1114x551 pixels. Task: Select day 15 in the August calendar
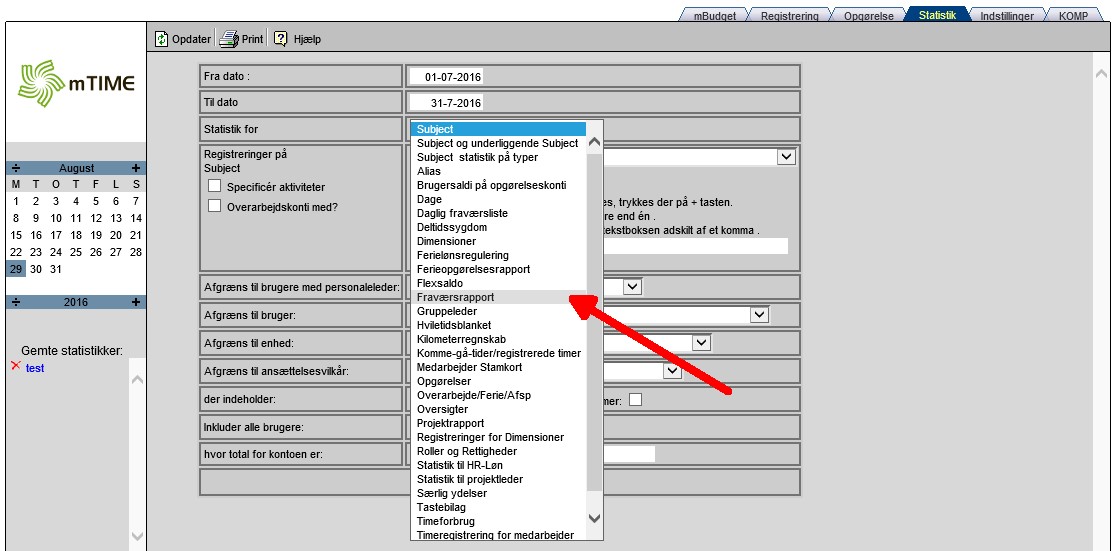point(16,235)
